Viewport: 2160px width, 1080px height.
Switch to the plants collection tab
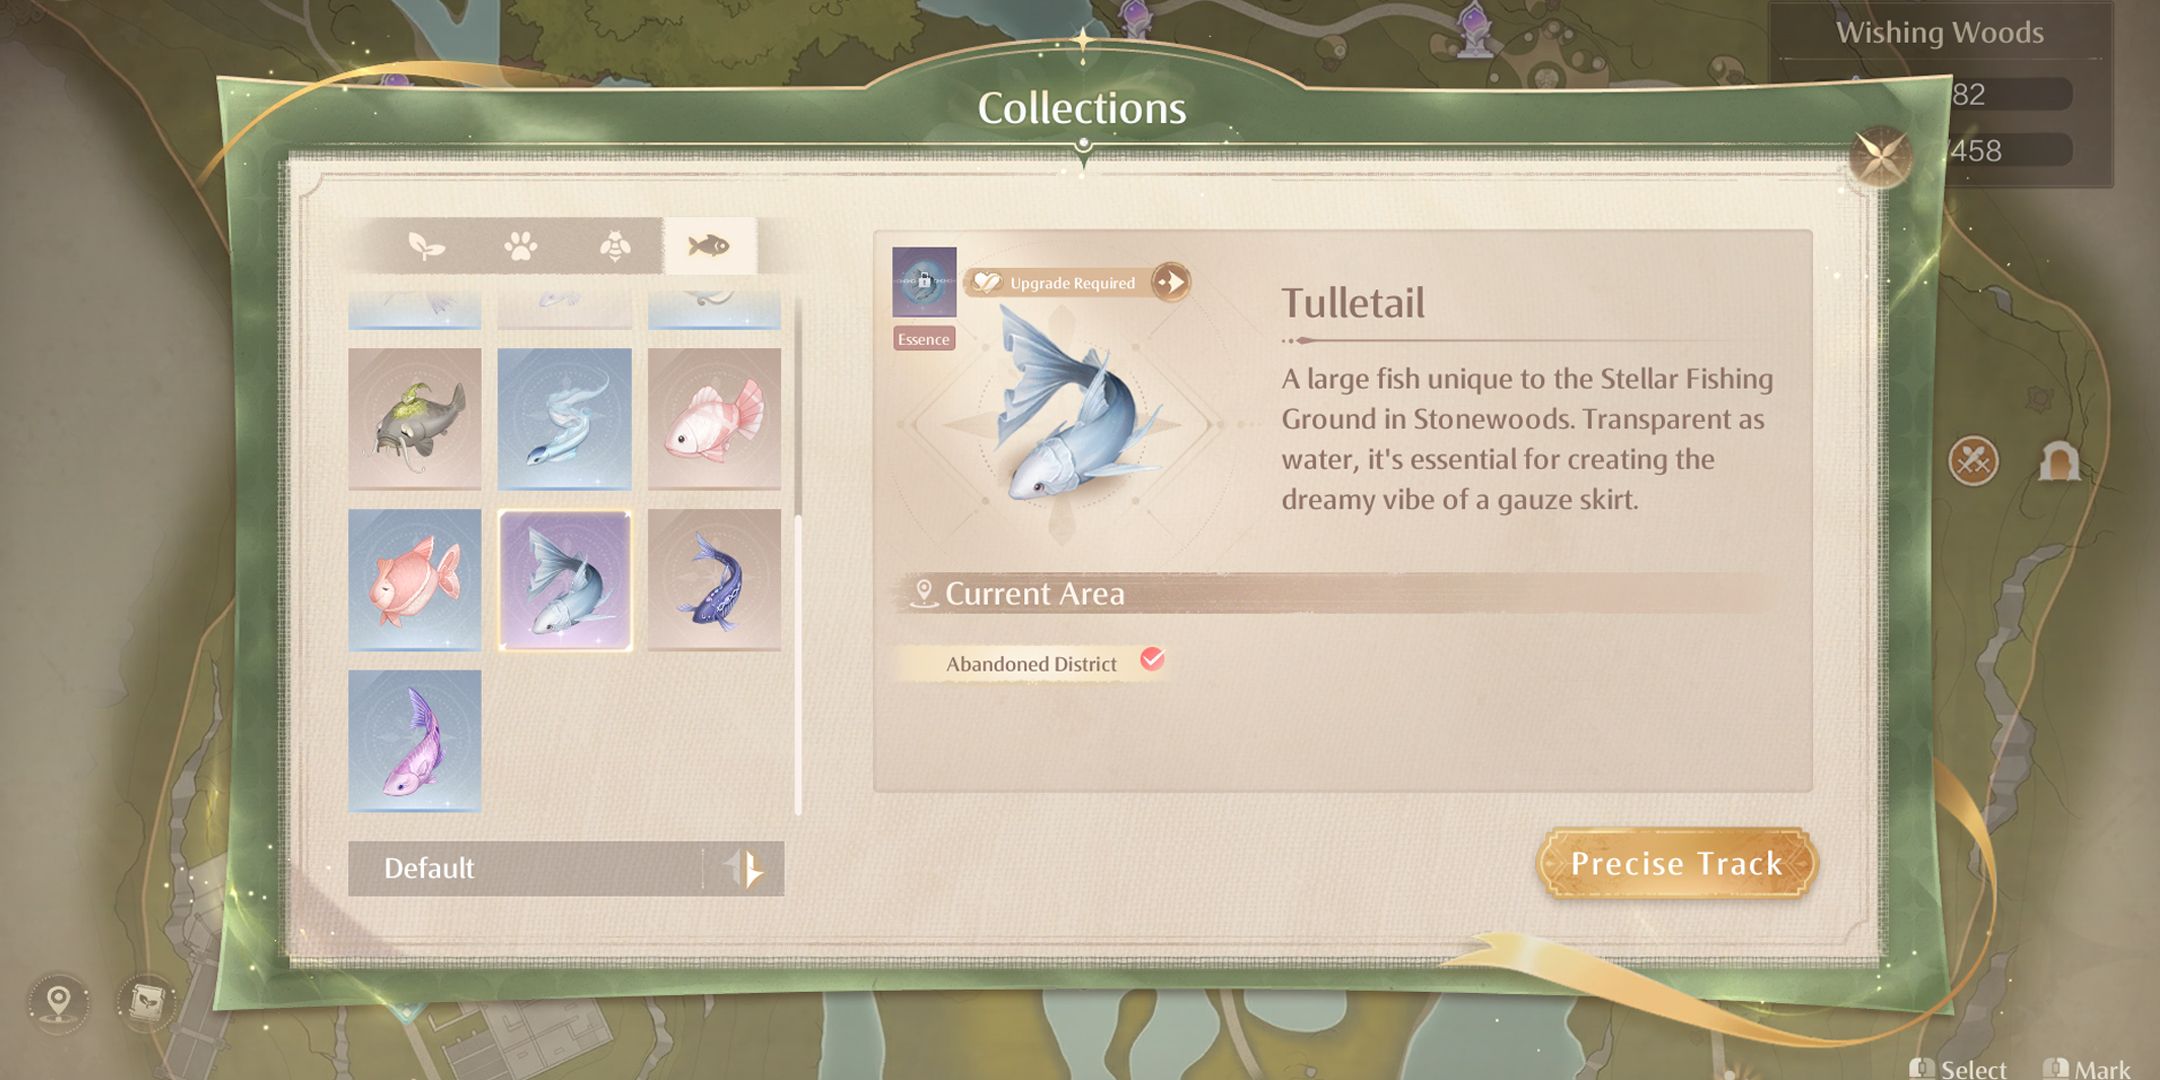coord(426,246)
